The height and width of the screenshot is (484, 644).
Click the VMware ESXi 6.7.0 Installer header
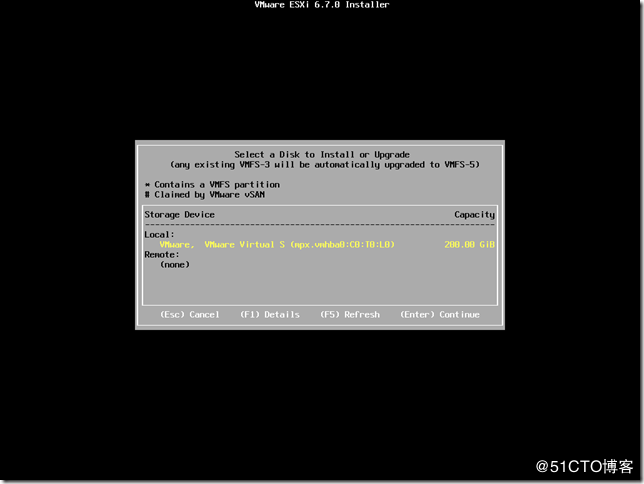pyautogui.click(x=322, y=5)
